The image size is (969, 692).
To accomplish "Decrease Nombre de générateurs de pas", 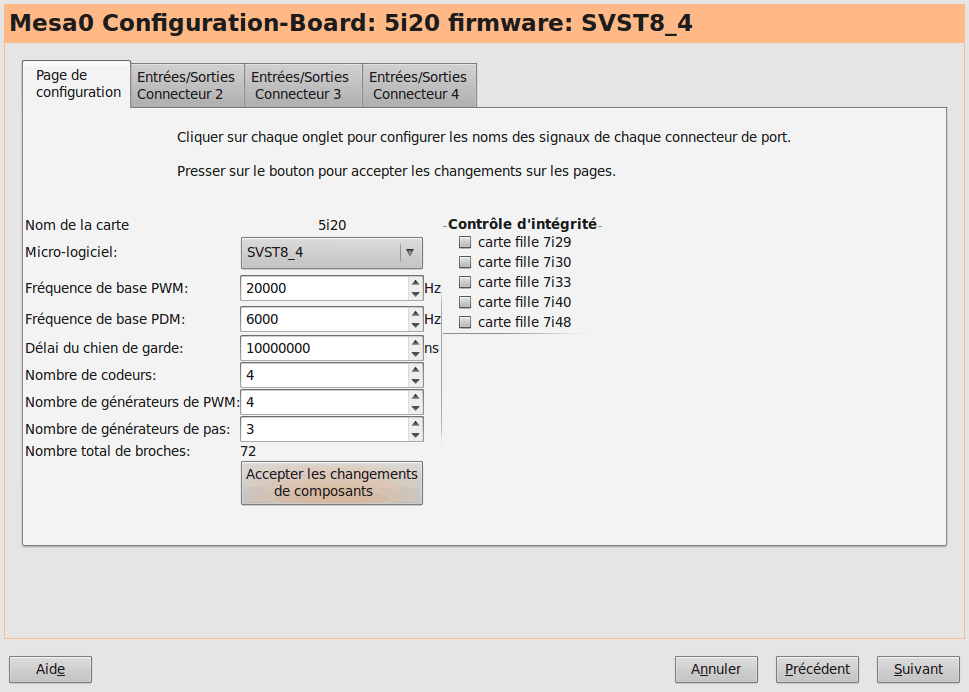I will tap(415, 435).
